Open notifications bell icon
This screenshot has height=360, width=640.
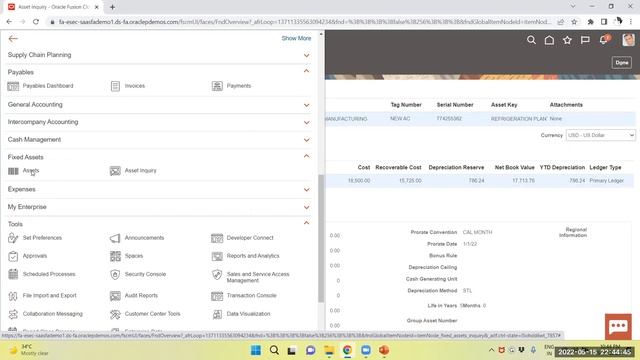point(604,40)
